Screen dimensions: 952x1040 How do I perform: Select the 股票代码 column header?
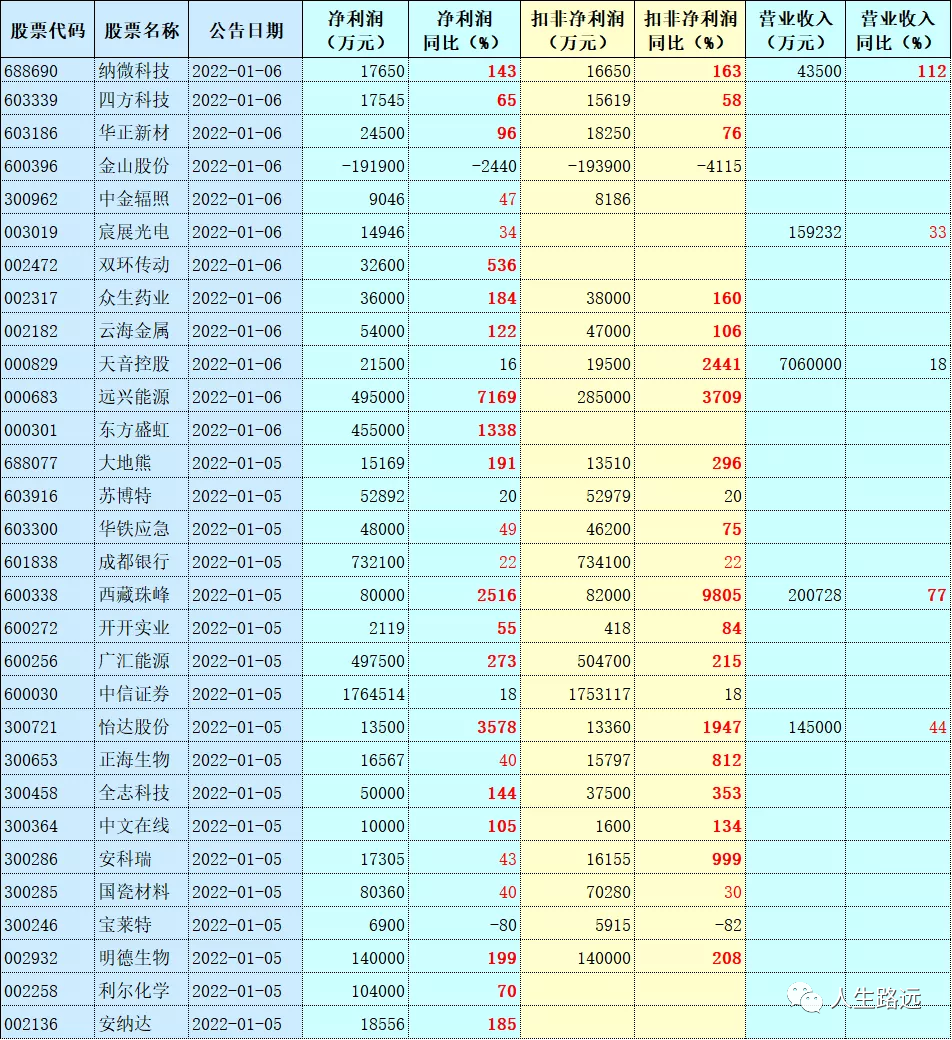(48, 30)
